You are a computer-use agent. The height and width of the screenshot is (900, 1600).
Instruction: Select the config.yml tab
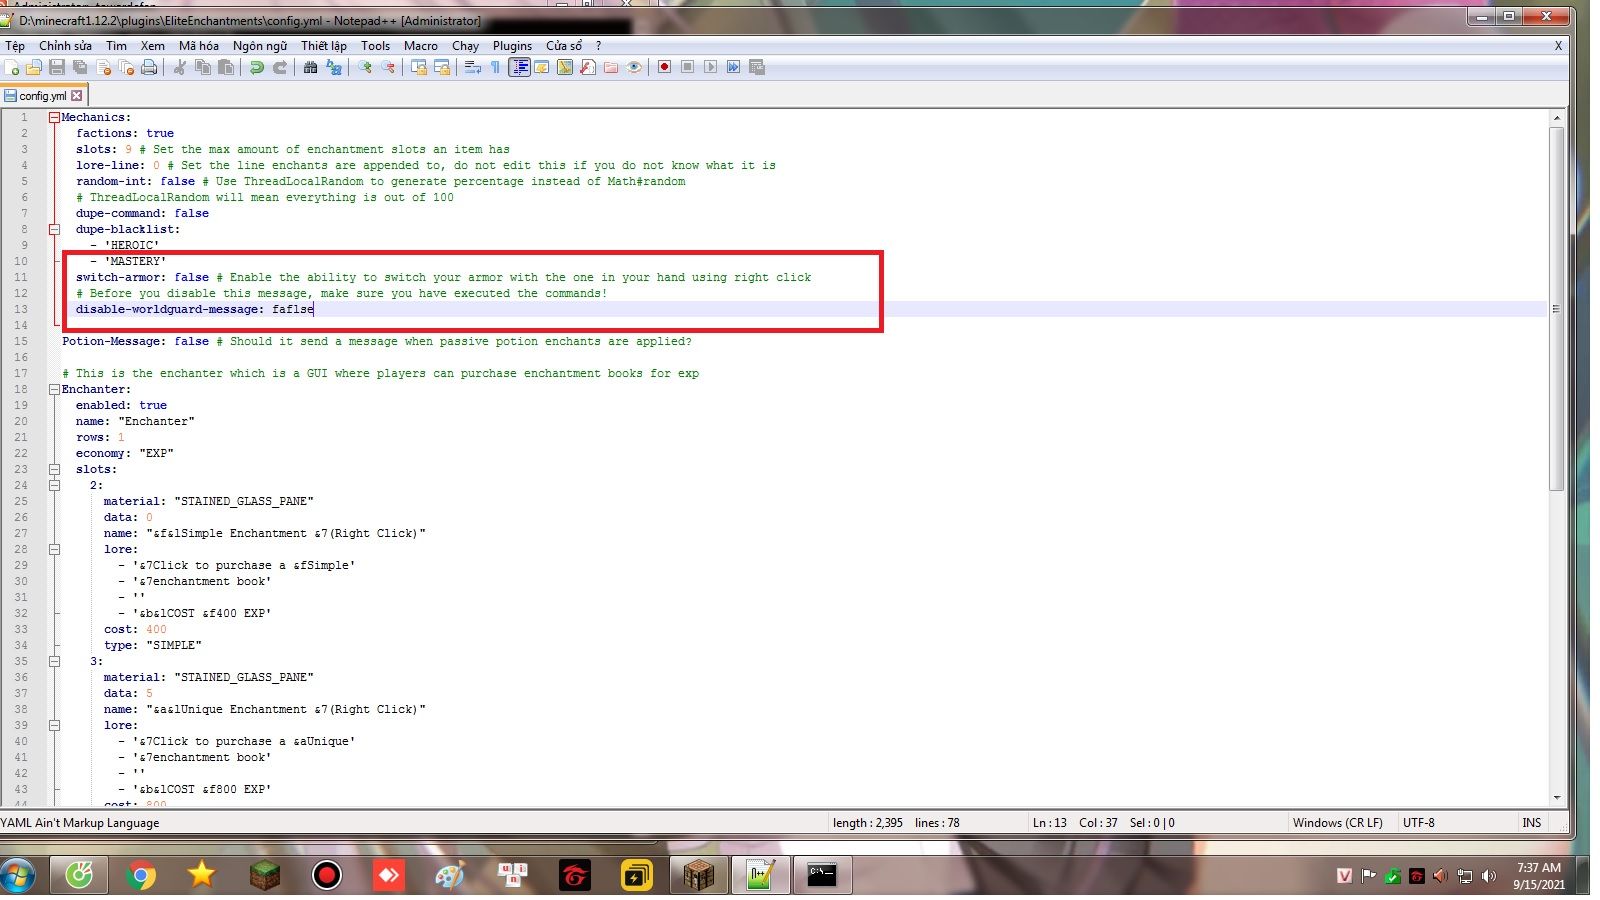pos(44,96)
